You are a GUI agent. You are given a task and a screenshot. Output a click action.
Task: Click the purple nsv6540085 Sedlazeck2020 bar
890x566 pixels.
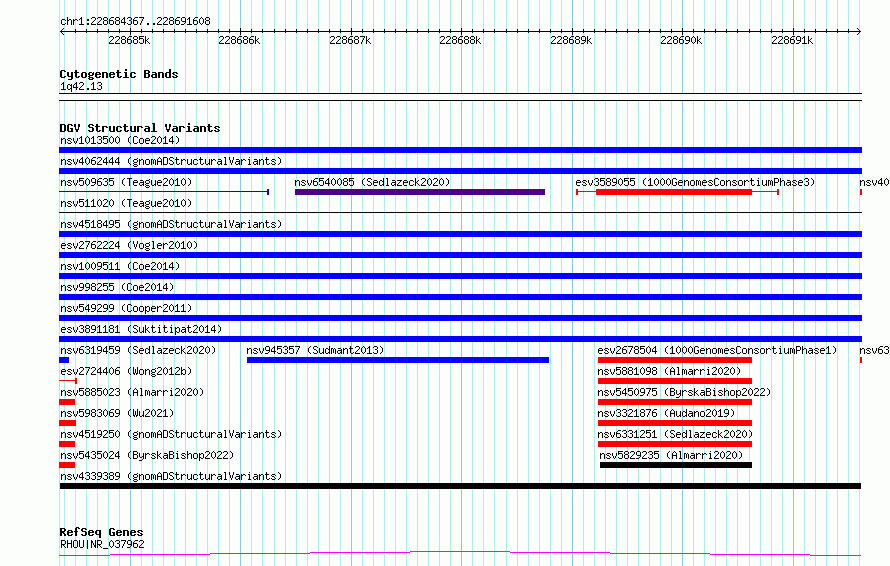coord(419,192)
